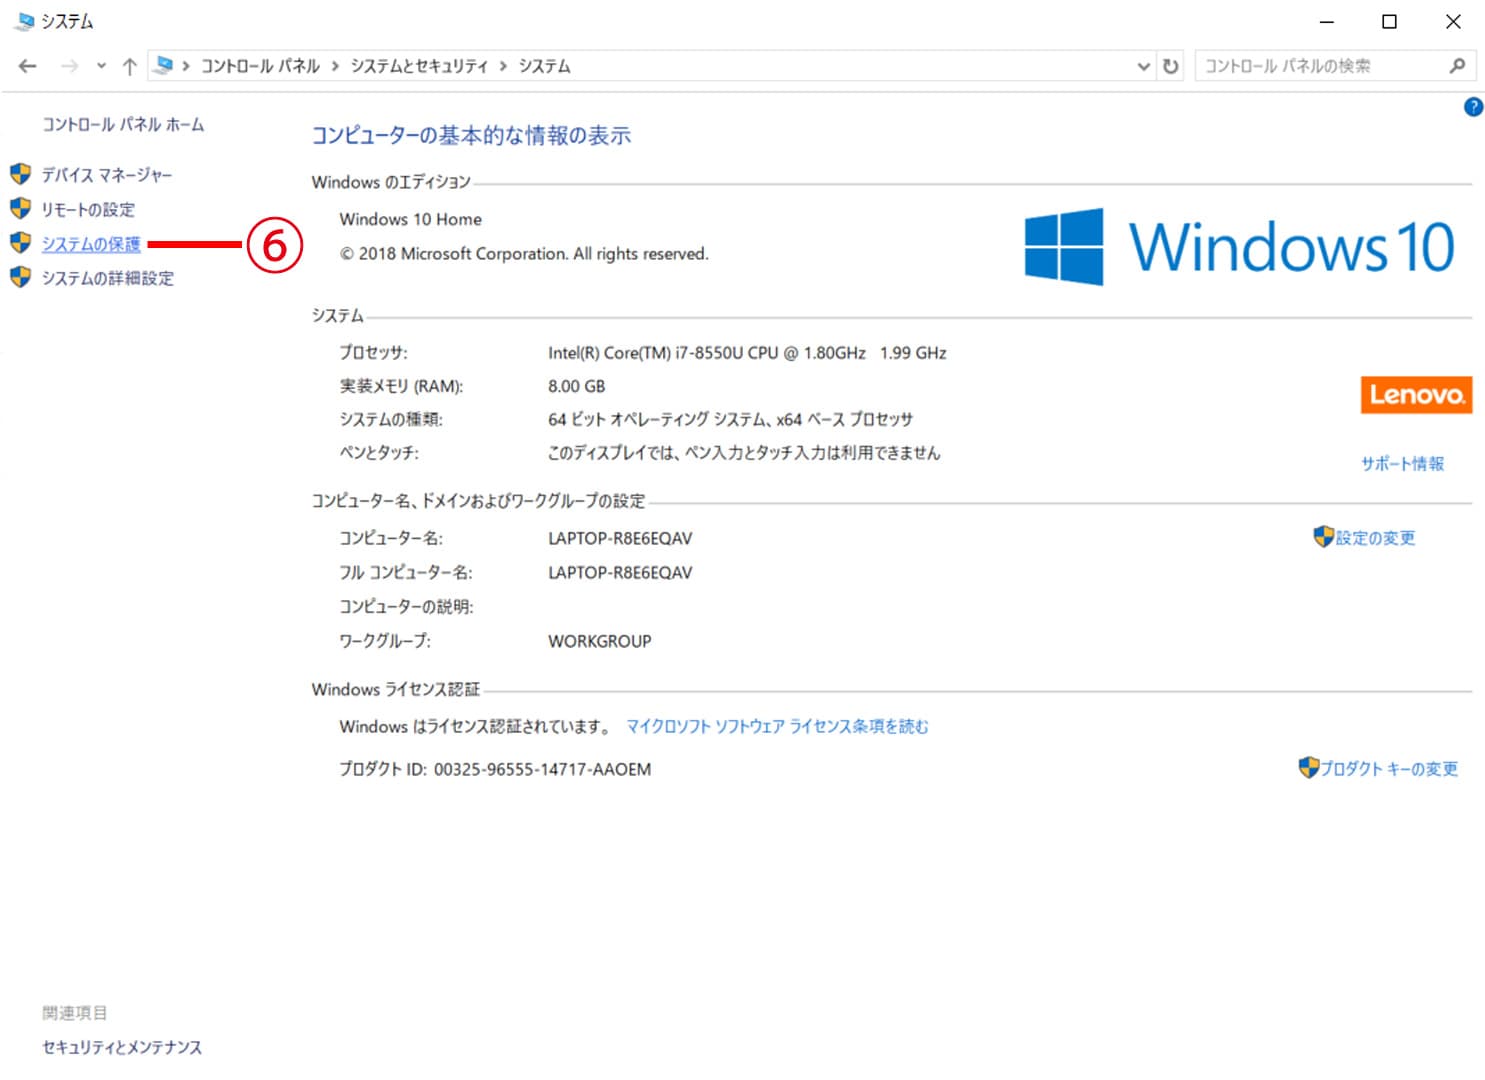Click product ID 00325-96555-14717-AAOEM
This screenshot has width=1485, height=1080.
click(542, 769)
